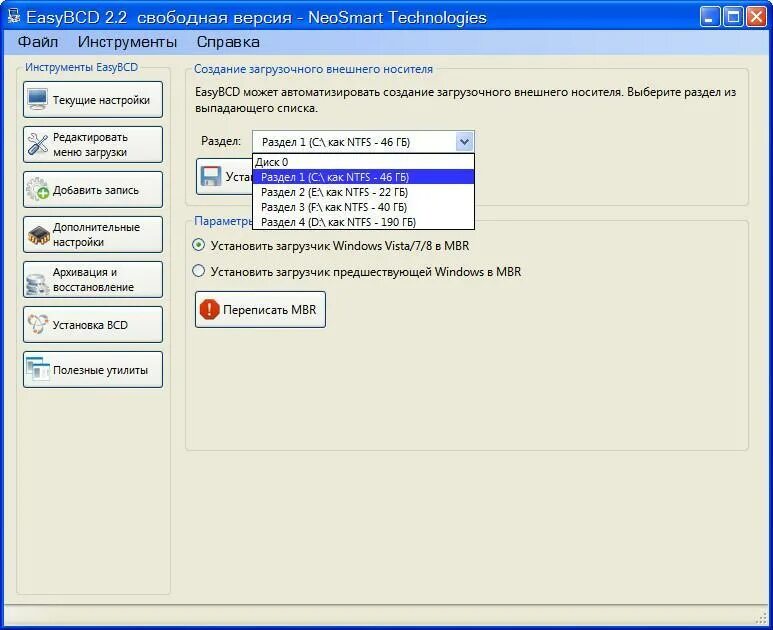This screenshot has width=773, height=630.
Task: Open Редактировать меню загрузки section
Action: tap(93, 144)
